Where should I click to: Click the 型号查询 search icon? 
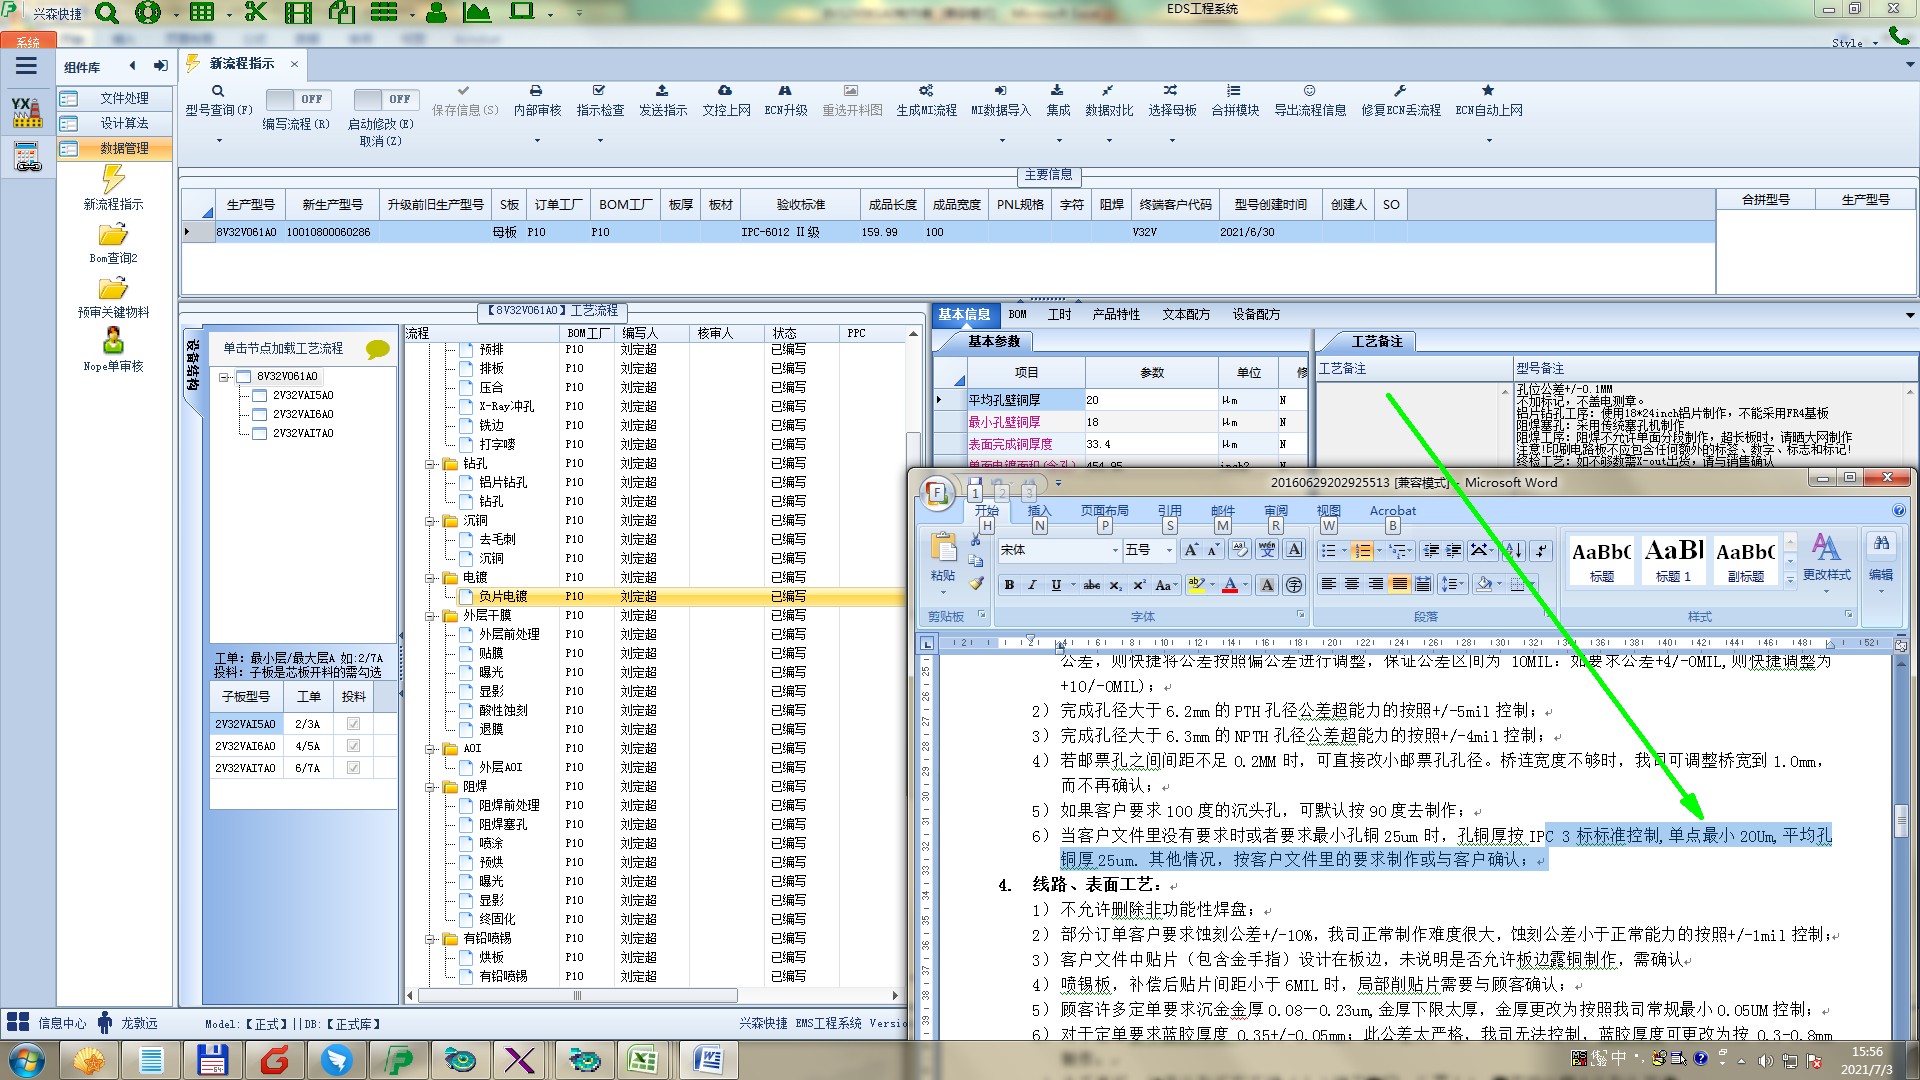(218, 91)
